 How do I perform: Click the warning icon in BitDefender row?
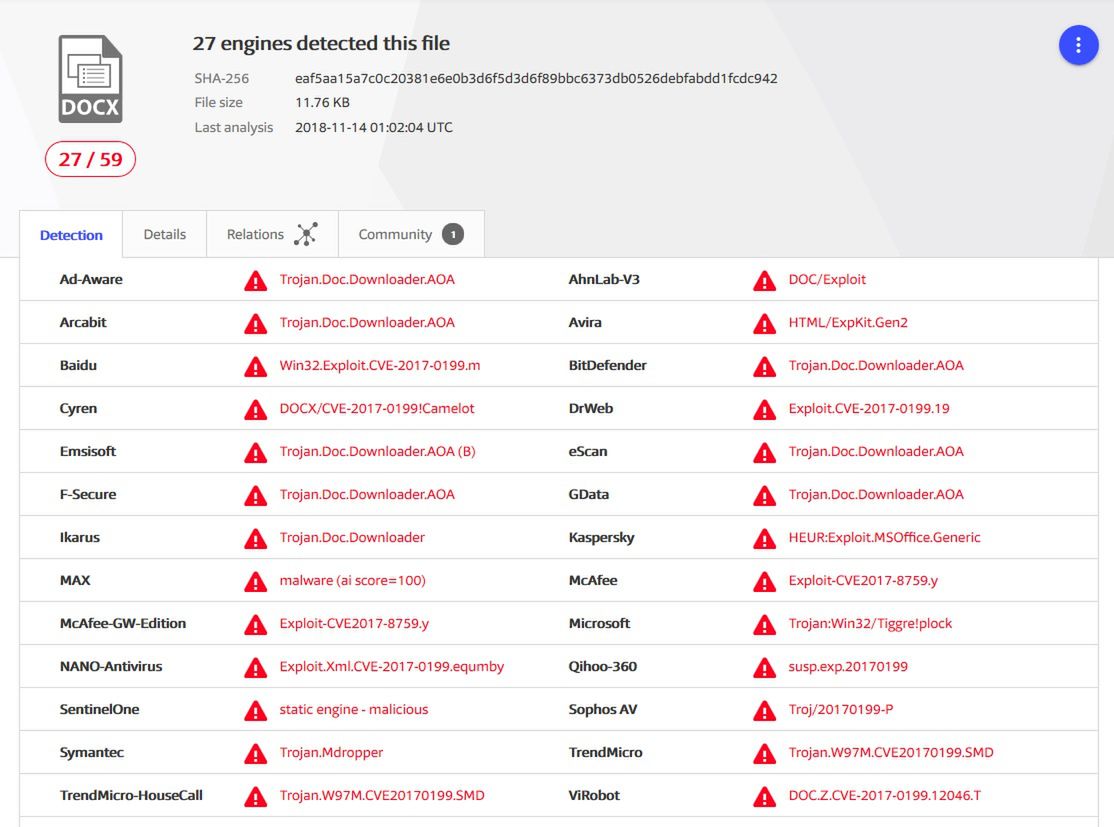[764, 367]
